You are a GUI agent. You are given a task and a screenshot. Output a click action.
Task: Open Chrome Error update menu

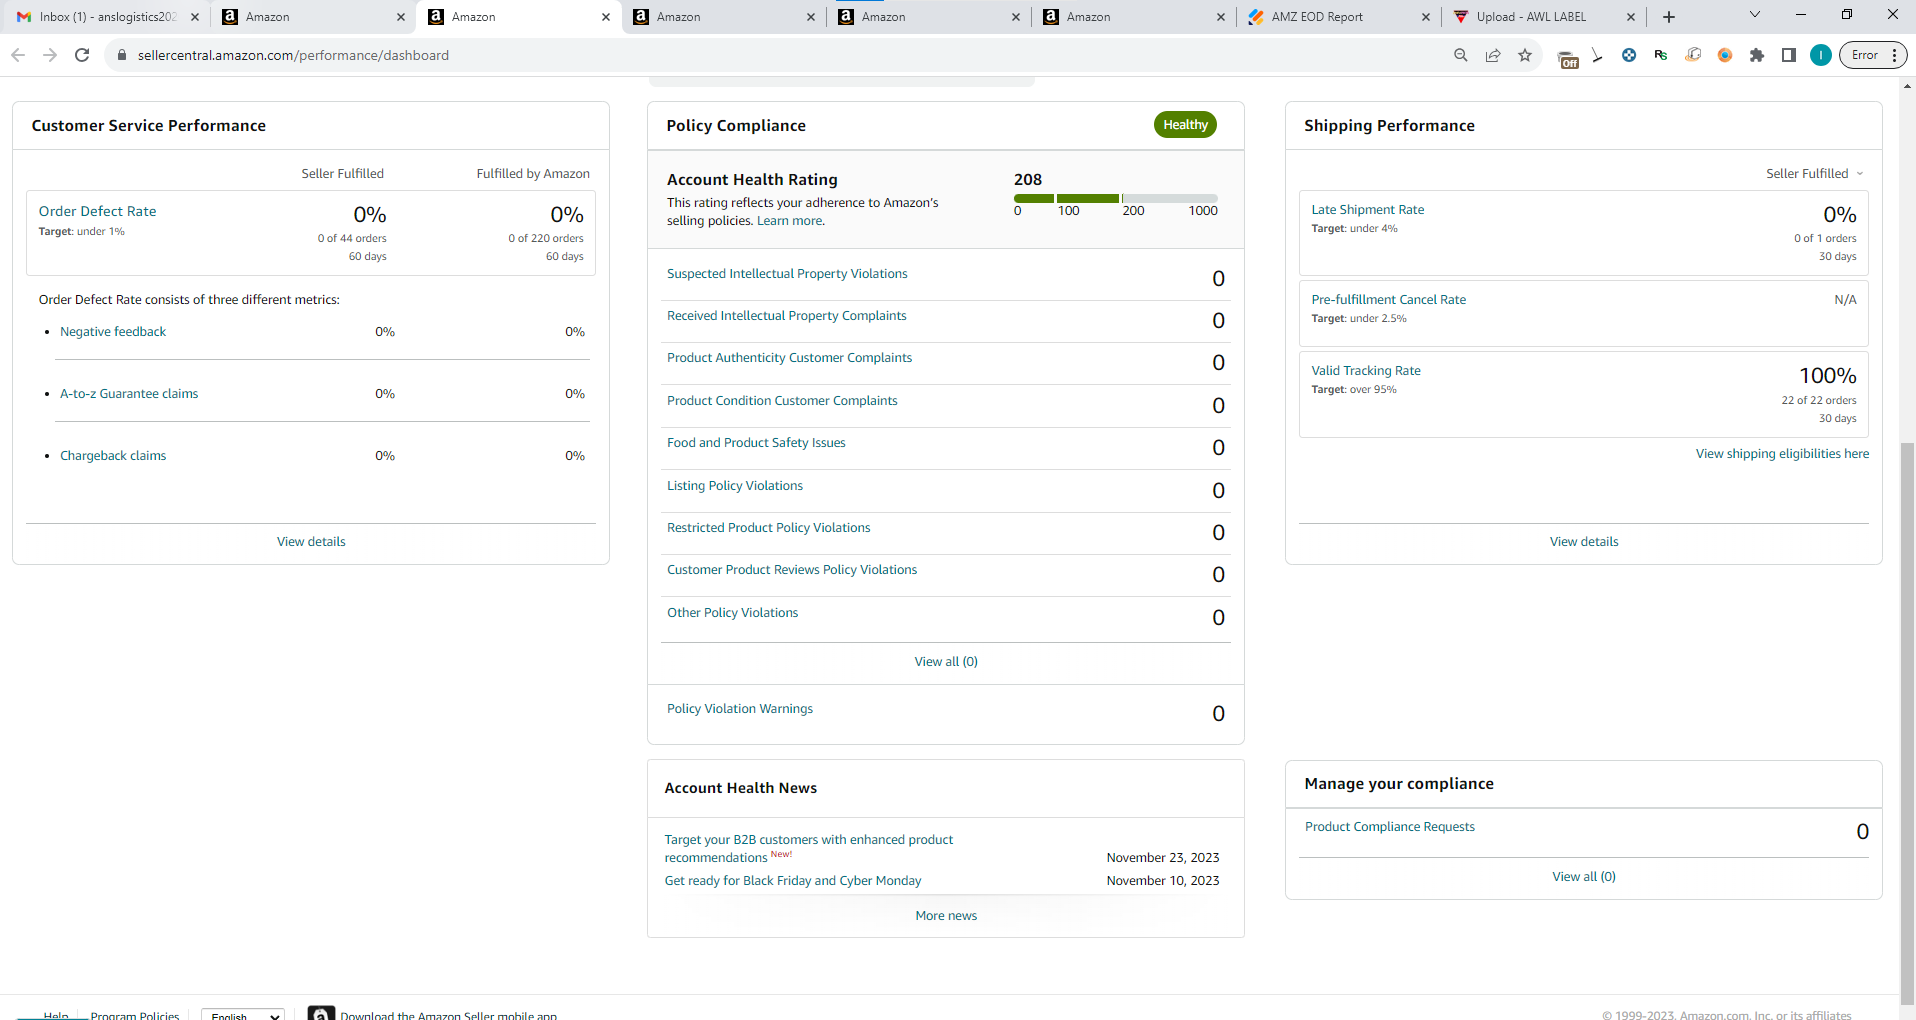1873,55
